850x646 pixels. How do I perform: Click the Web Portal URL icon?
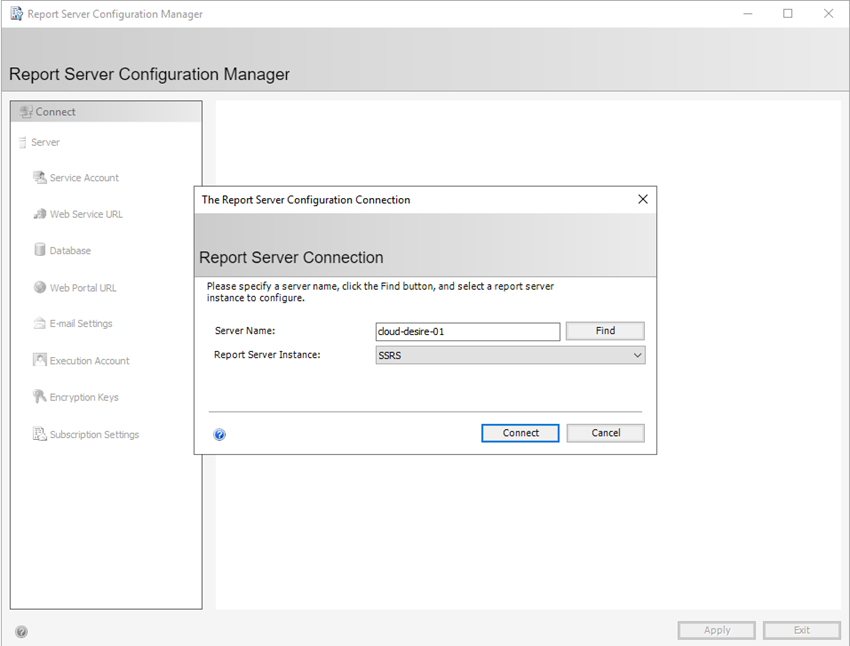click(40, 287)
